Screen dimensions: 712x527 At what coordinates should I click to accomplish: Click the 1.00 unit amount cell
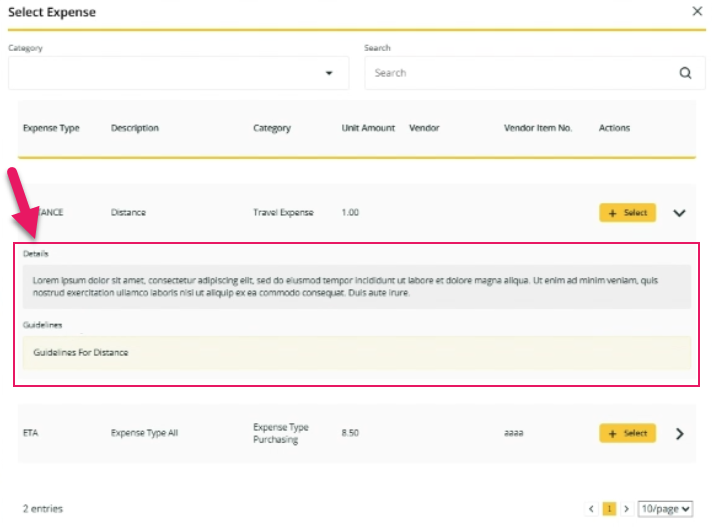click(350, 212)
